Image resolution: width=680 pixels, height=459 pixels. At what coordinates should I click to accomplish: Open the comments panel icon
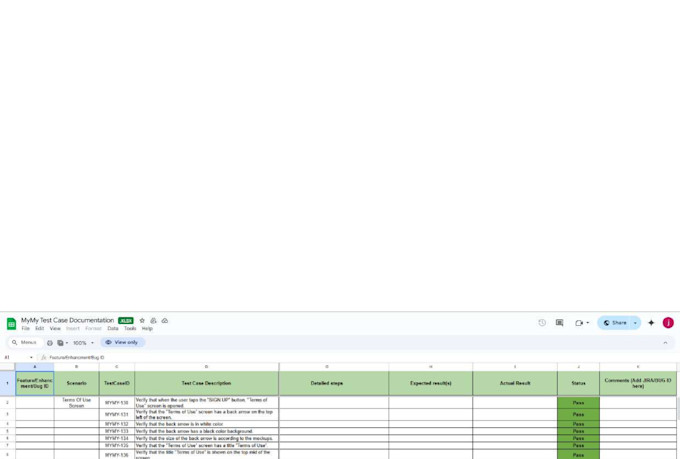coord(559,323)
